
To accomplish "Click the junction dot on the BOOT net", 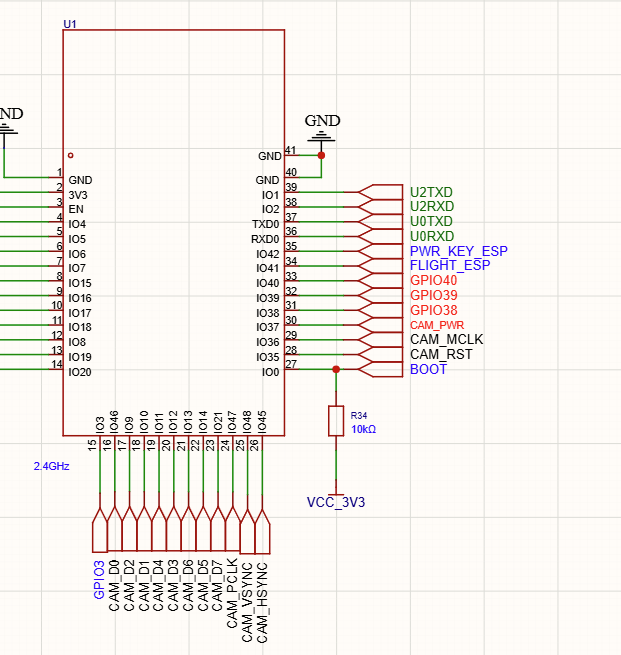I will pyautogui.click(x=336, y=369).
